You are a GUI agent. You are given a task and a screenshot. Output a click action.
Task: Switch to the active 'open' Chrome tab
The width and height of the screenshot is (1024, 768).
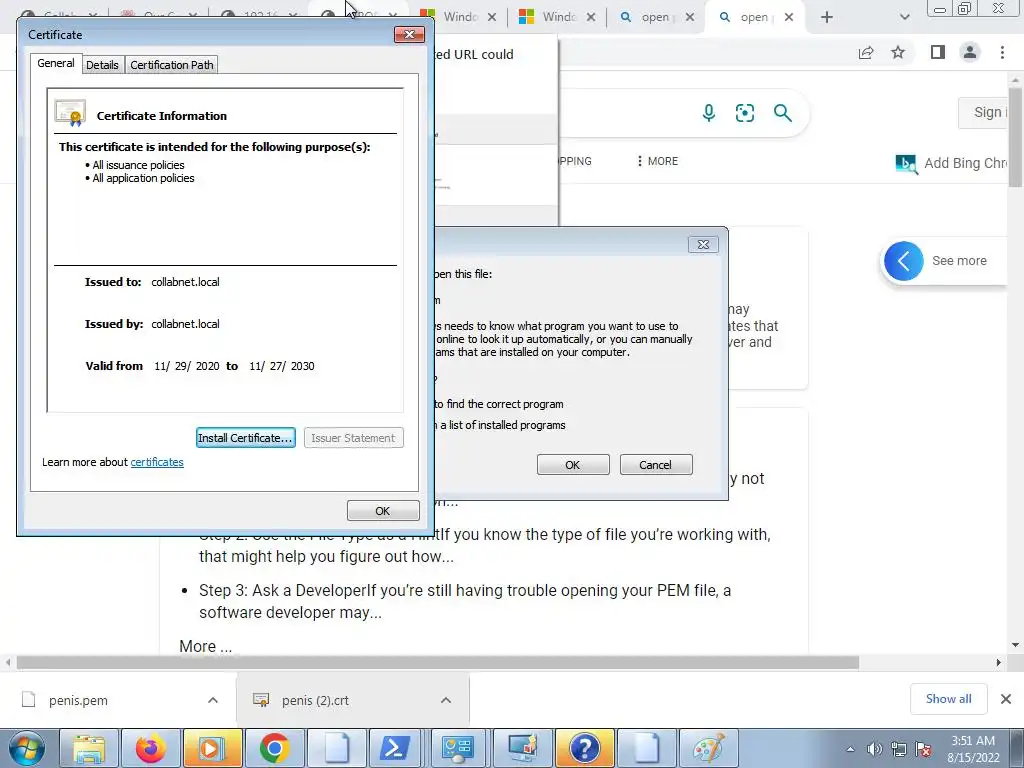coord(756,17)
